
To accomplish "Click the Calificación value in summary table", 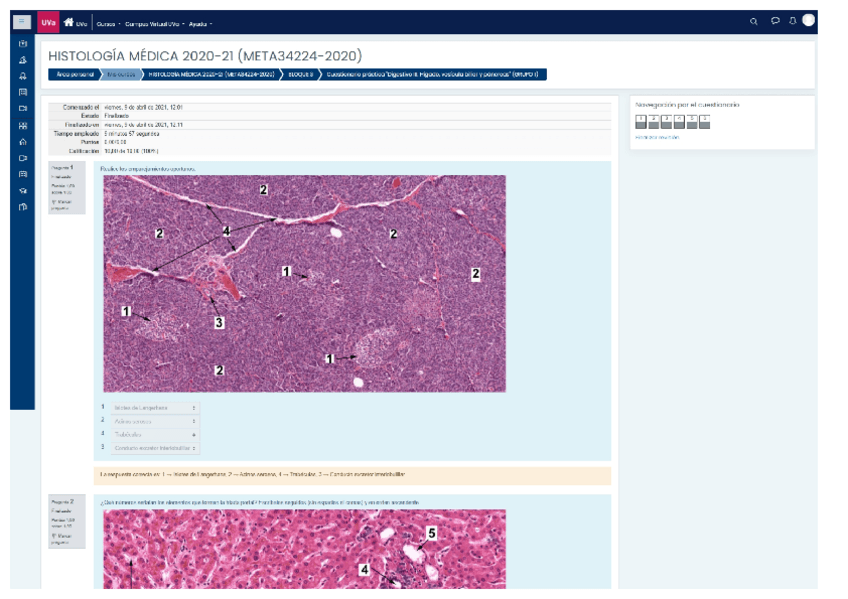I will [131, 151].
